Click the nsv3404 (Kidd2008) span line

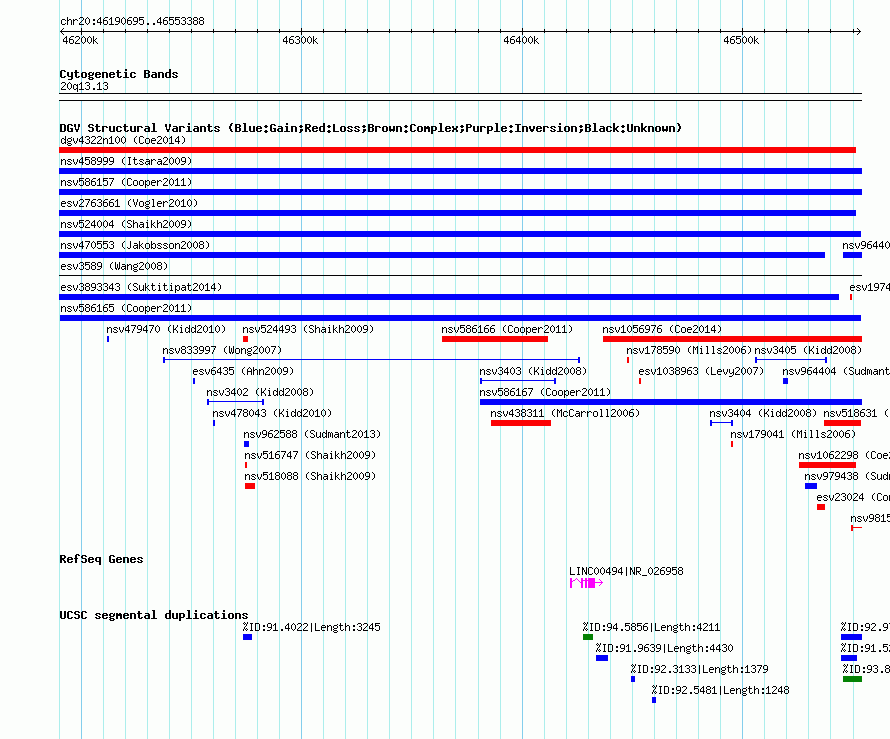tap(721, 423)
